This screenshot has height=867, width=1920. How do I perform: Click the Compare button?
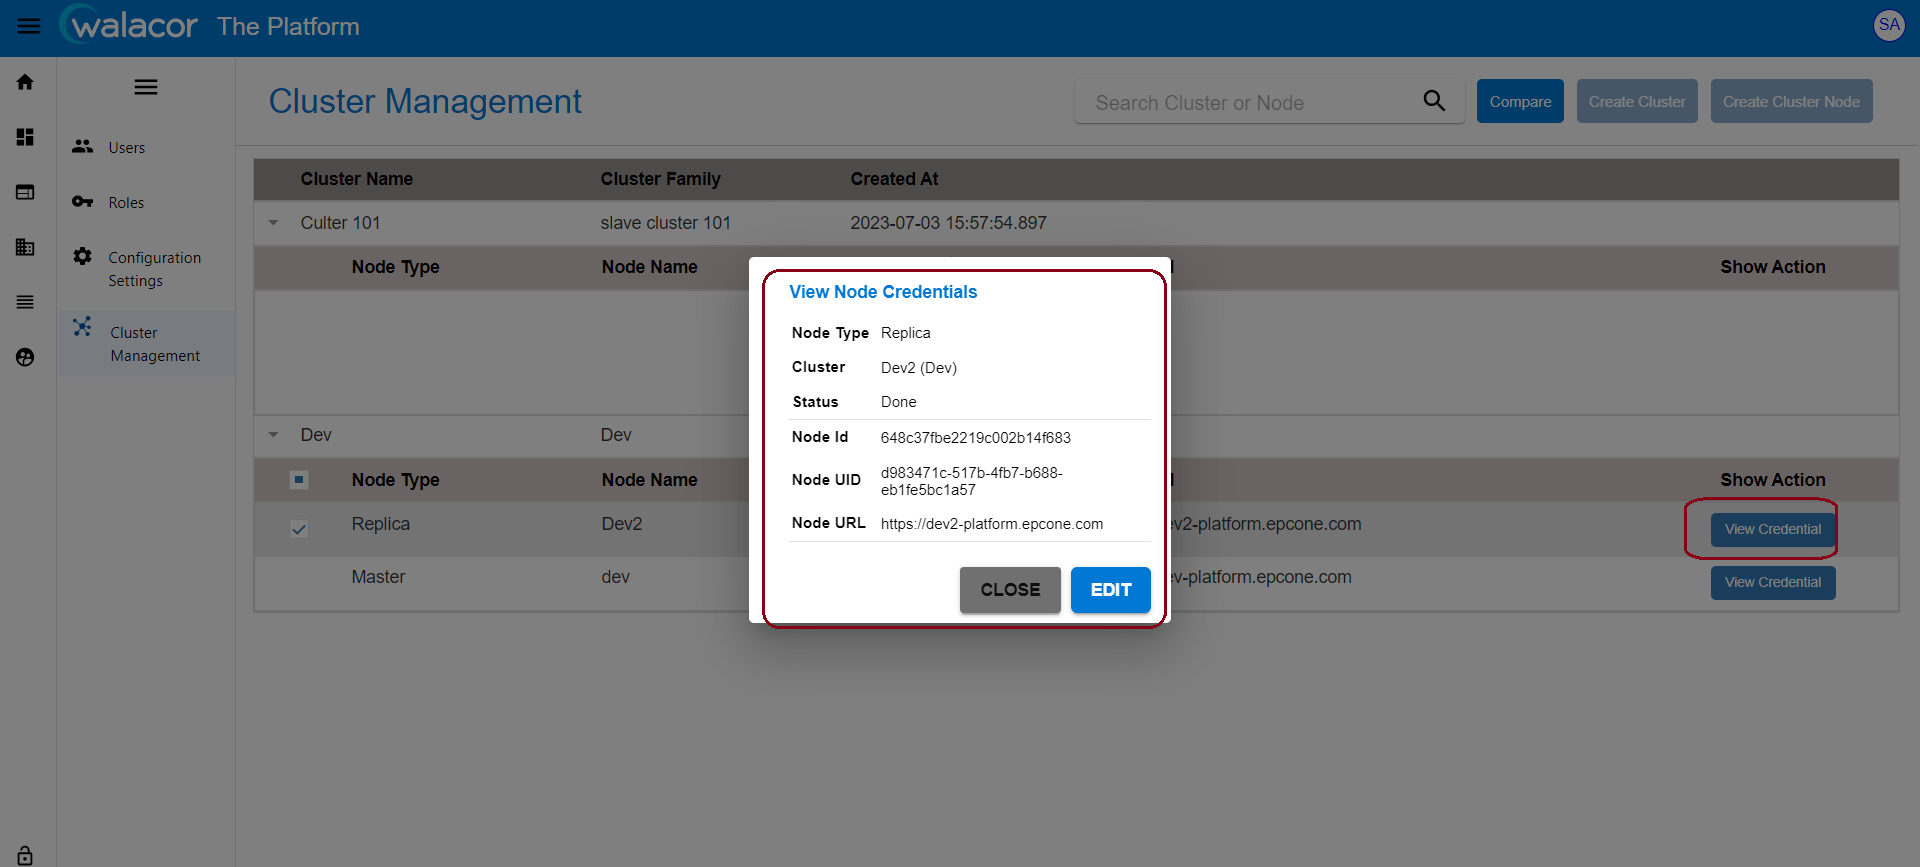point(1519,102)
